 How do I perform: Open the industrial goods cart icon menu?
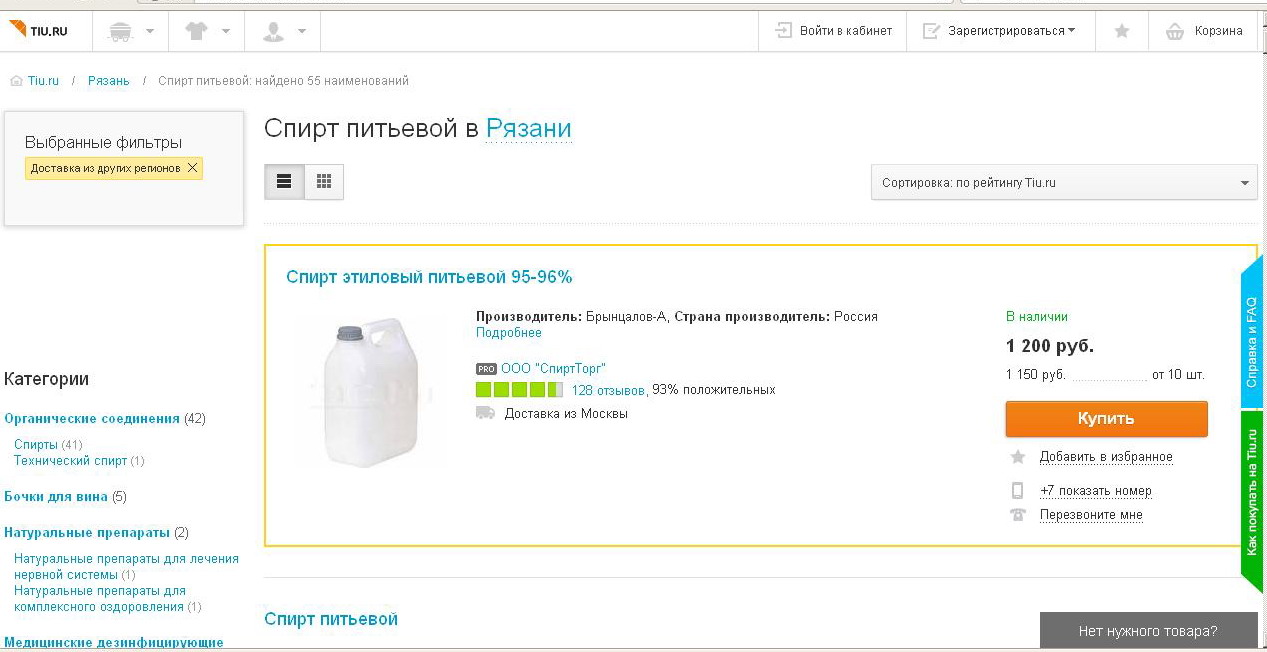130,31
